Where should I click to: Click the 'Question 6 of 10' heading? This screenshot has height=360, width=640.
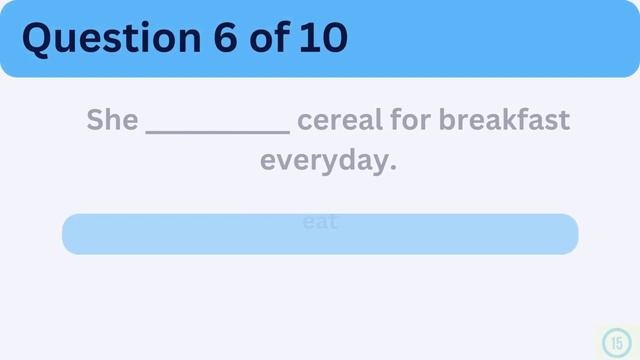(185, 38)
